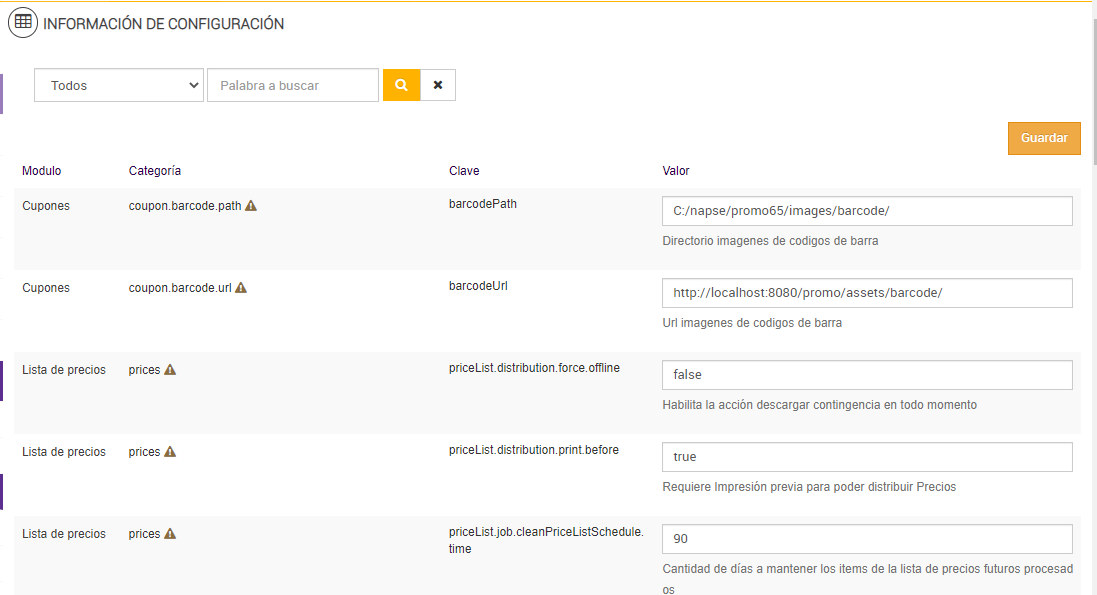Focus the barcodePath value field

point(867,211)
